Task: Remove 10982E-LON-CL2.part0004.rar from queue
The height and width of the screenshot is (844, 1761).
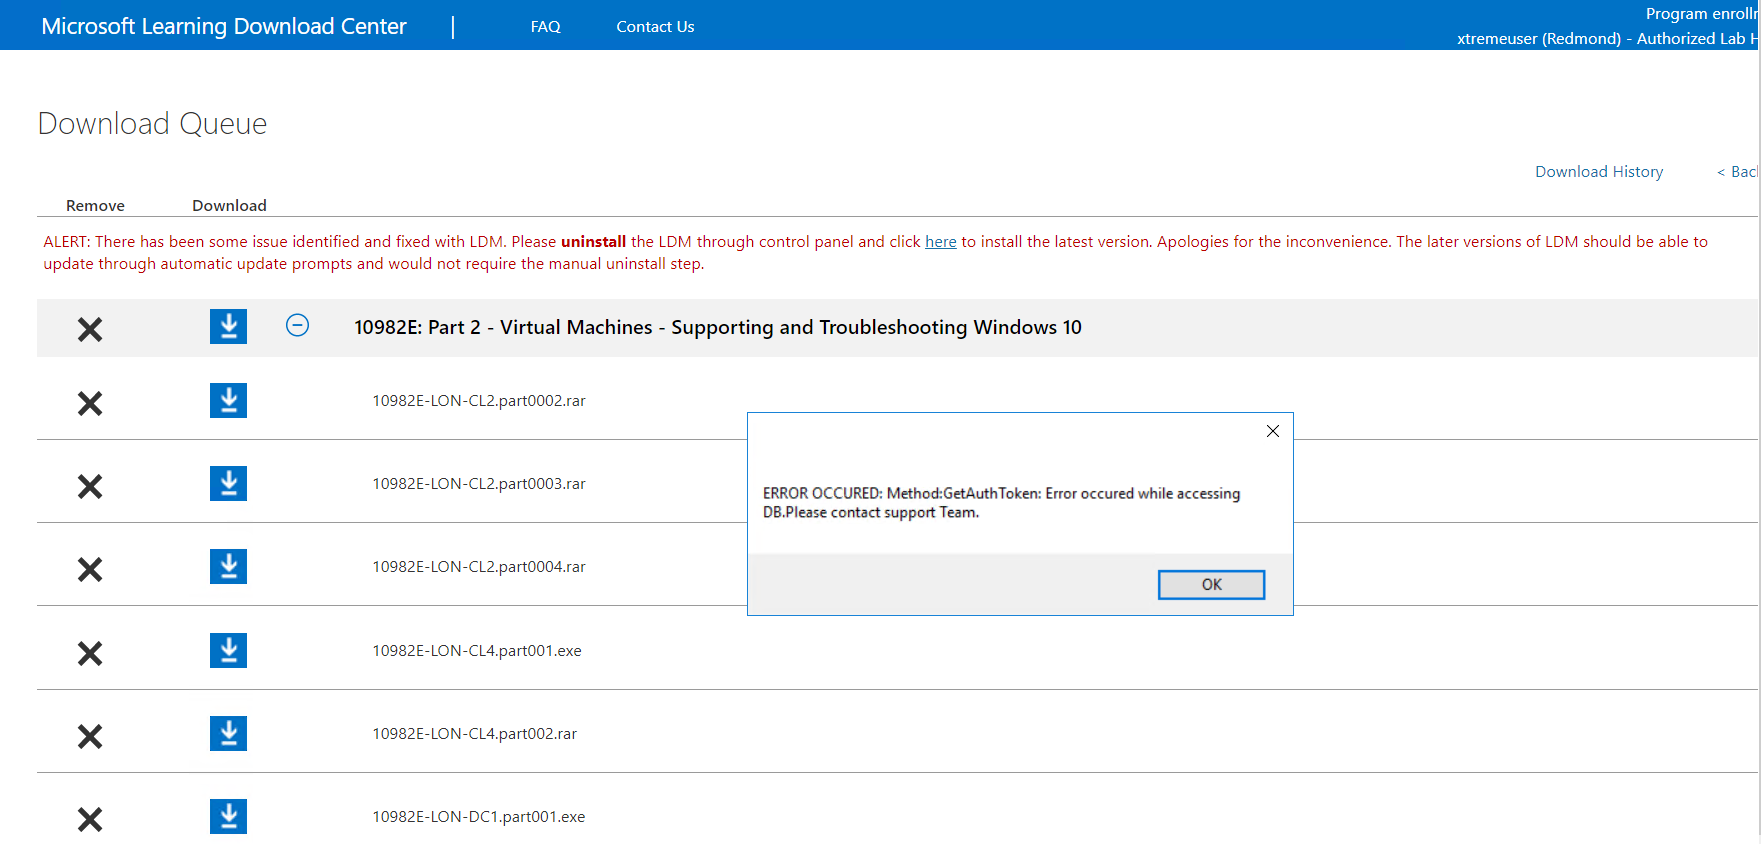Action: point(90,570)
